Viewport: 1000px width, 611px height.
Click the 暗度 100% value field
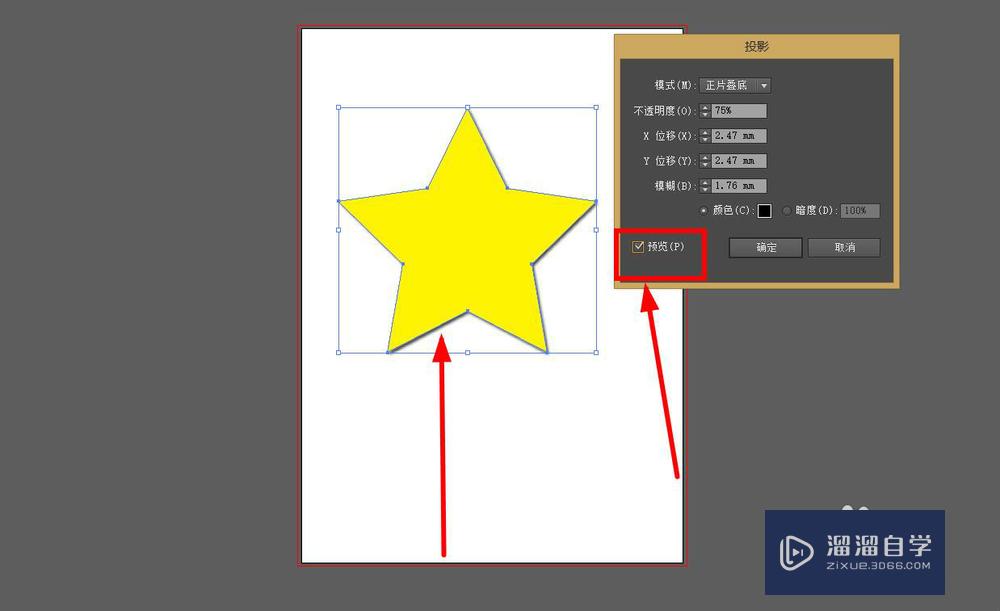click(860, 210)
